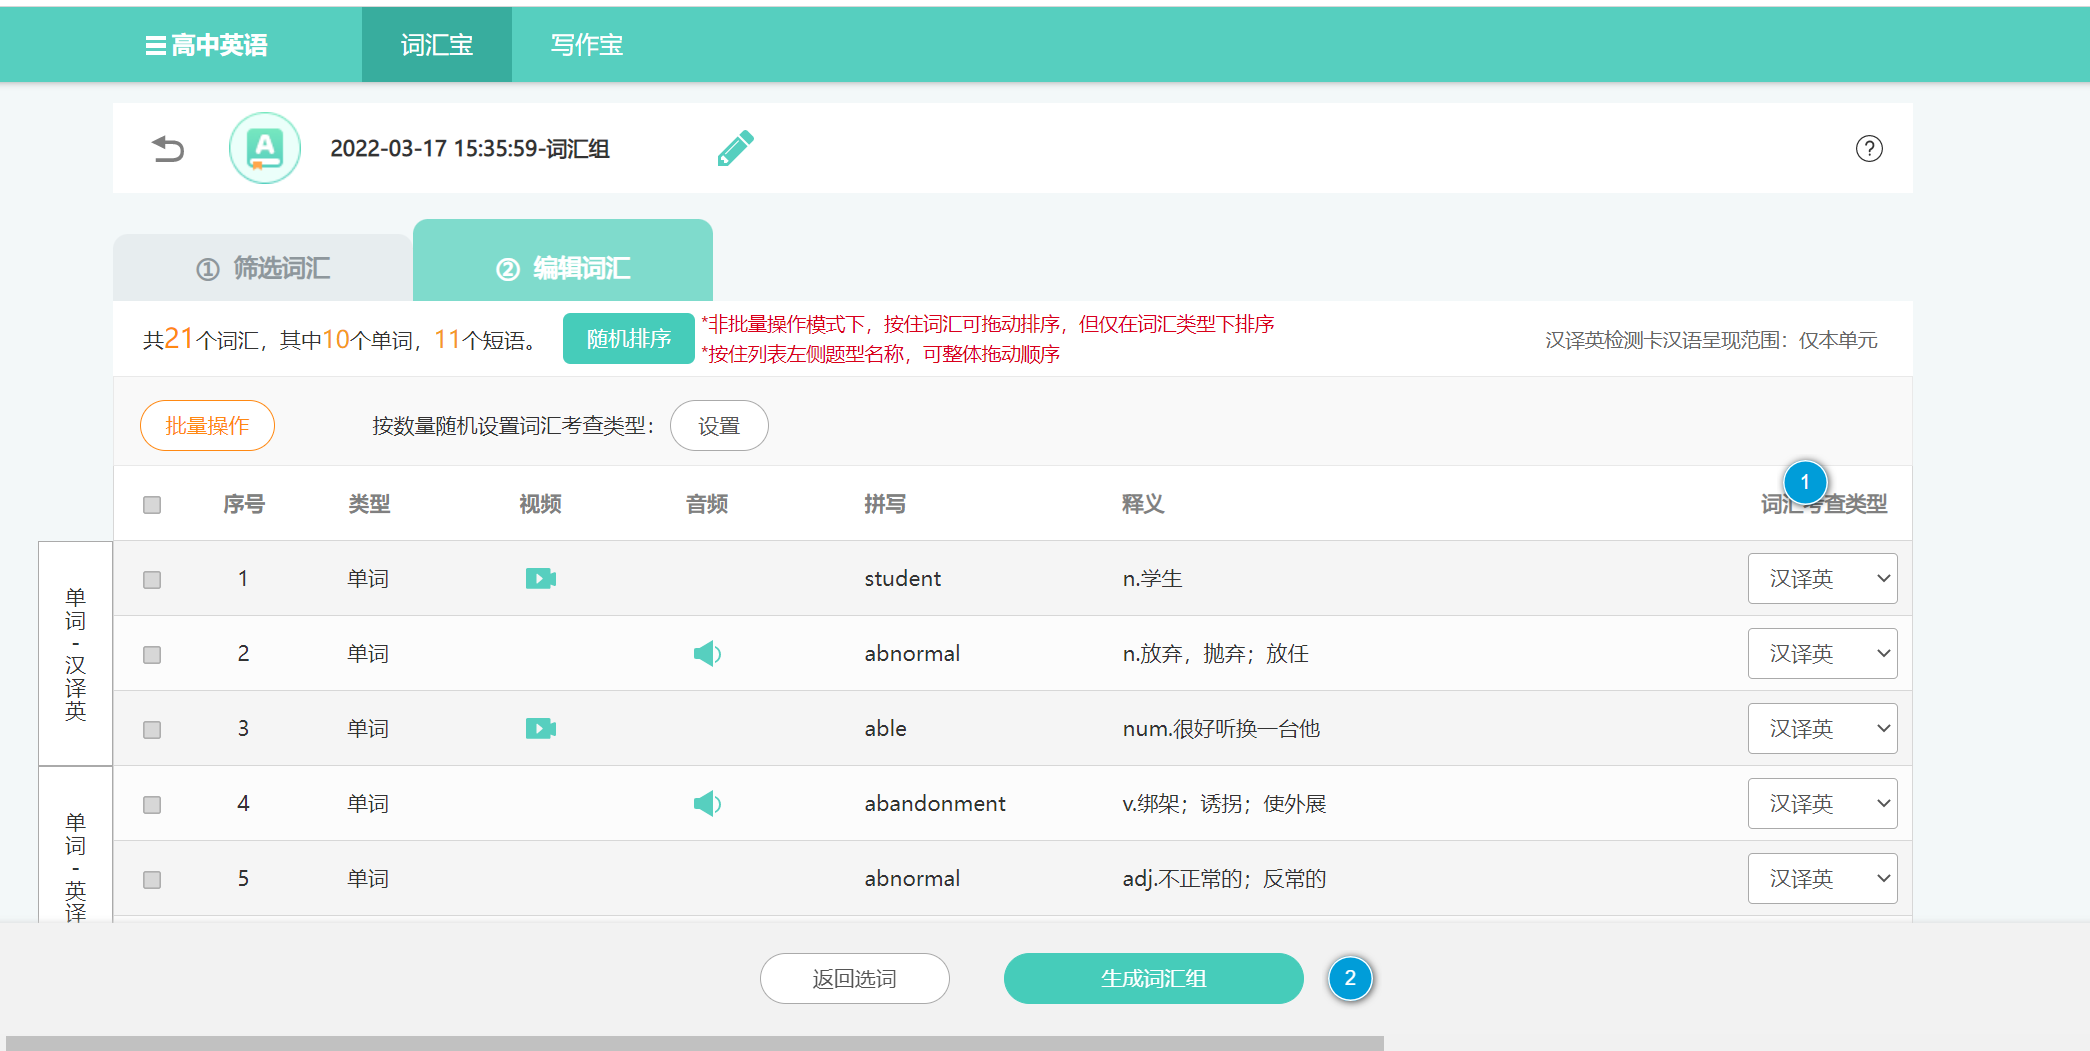2090x1051 pixels.
Task: Check the box for row 1 student
Action: [x=152, y=580]
